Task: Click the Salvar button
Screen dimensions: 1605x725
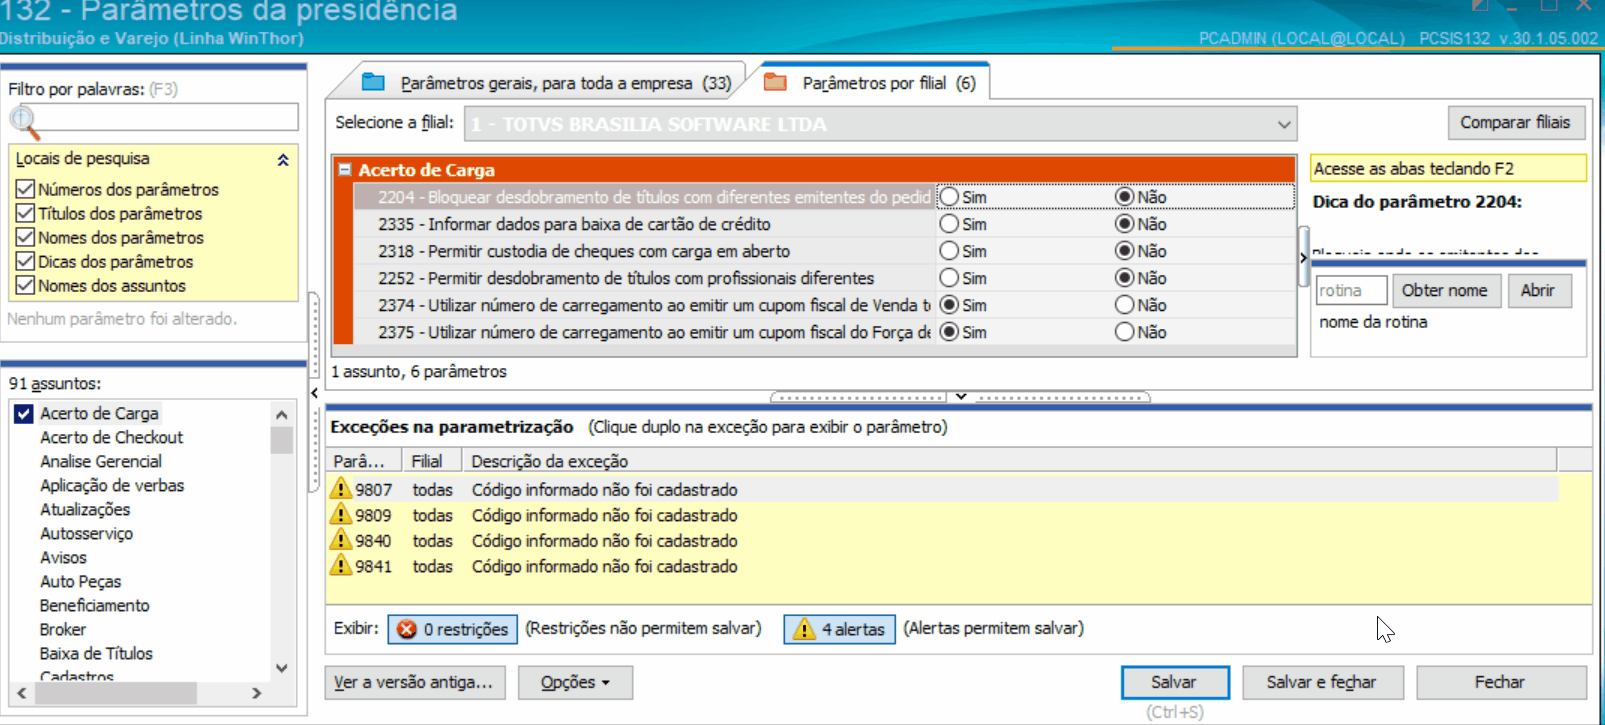Action: click(x=1175, y=682)
